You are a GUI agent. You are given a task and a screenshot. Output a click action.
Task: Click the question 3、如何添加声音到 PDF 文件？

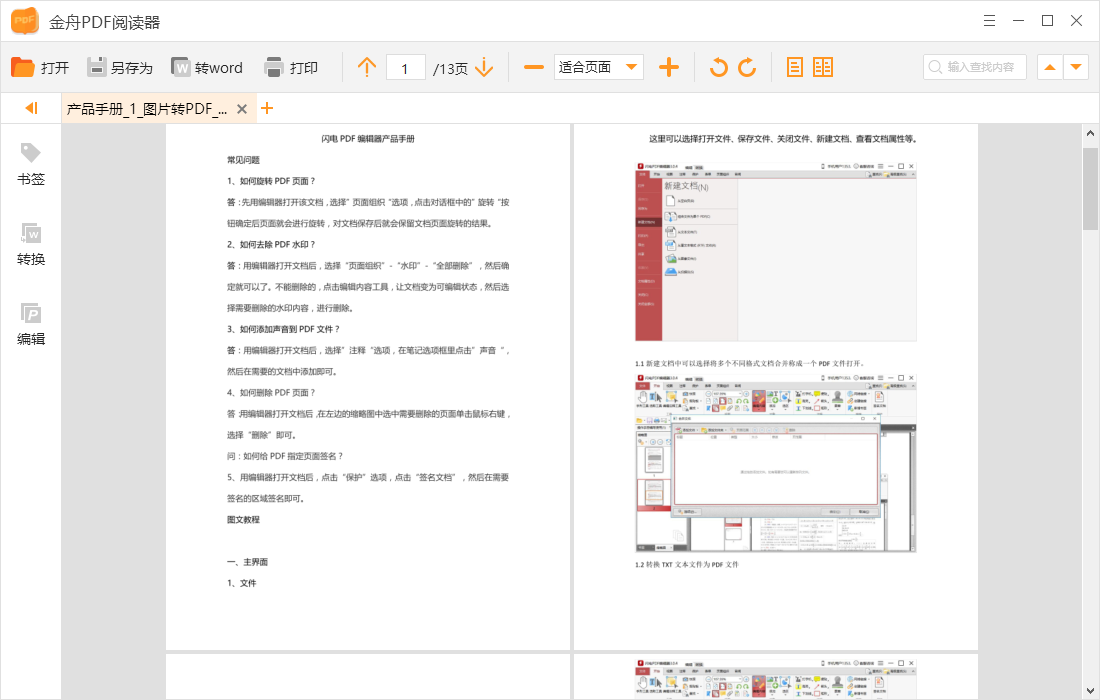283,329
